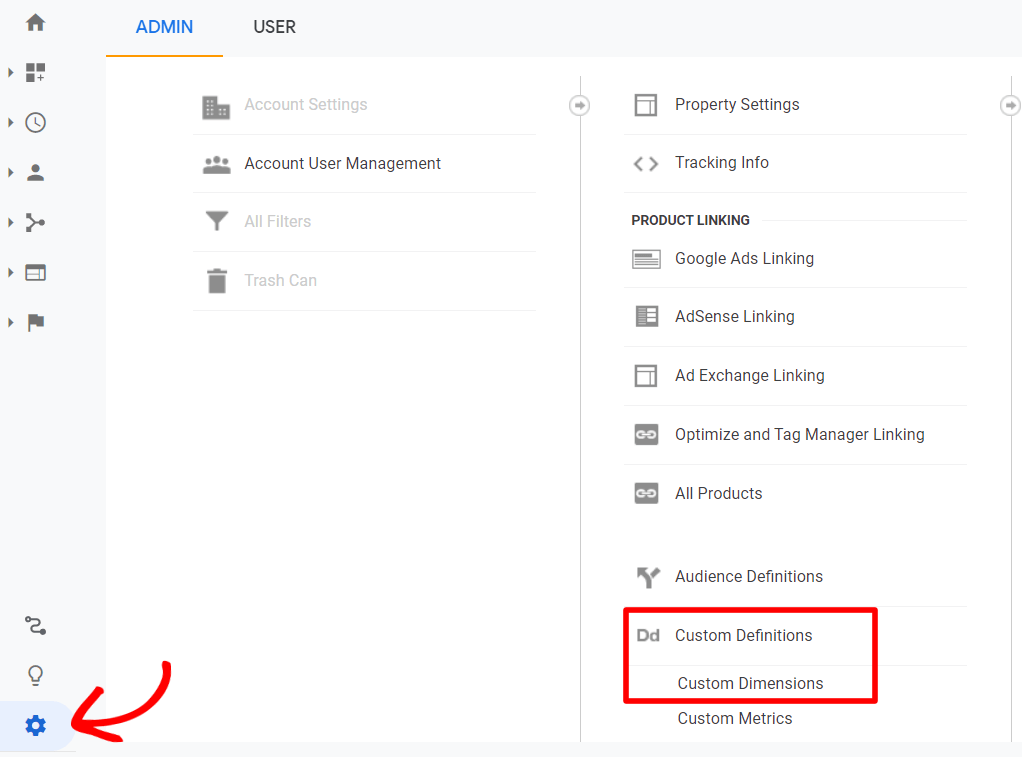Open AdSense Linking
1022x757 pixels.
tap(735, 317)
